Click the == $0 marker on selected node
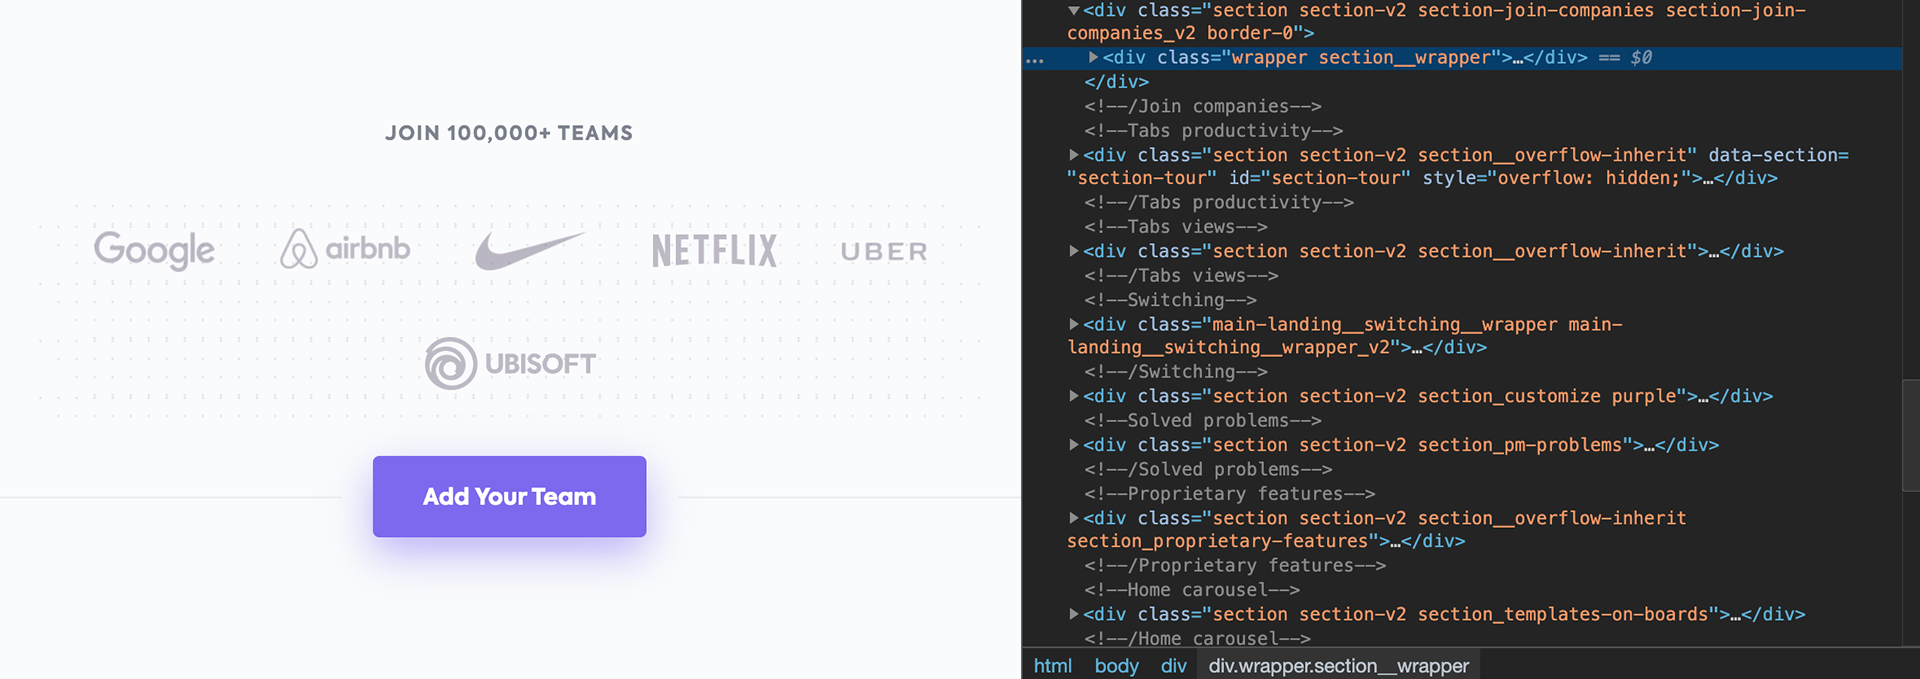The height and width of the screenshot is (679, 1920). coord(1625,58)
